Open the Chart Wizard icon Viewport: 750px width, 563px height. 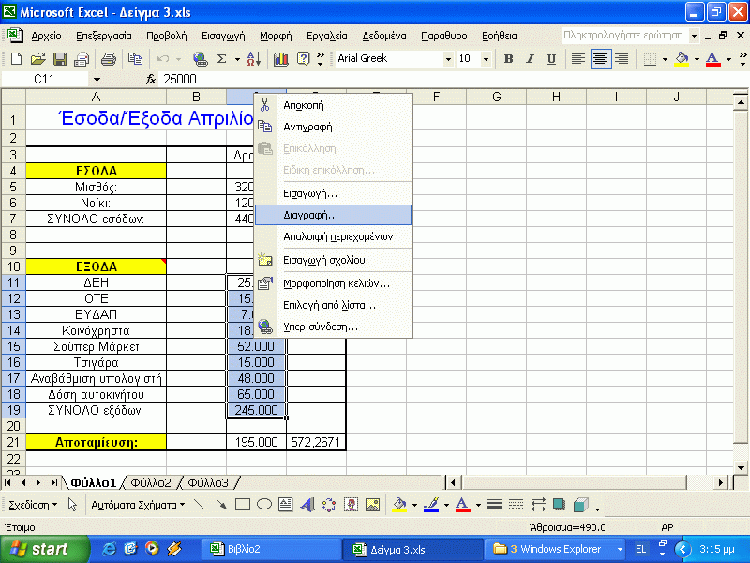tap(281, 59)
